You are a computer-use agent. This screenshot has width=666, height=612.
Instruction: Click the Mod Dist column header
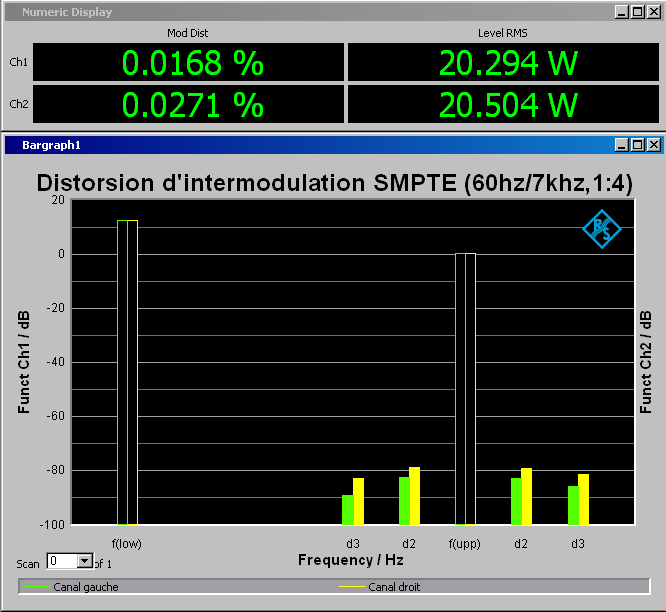pyautogui.click(x=188, y=33)
